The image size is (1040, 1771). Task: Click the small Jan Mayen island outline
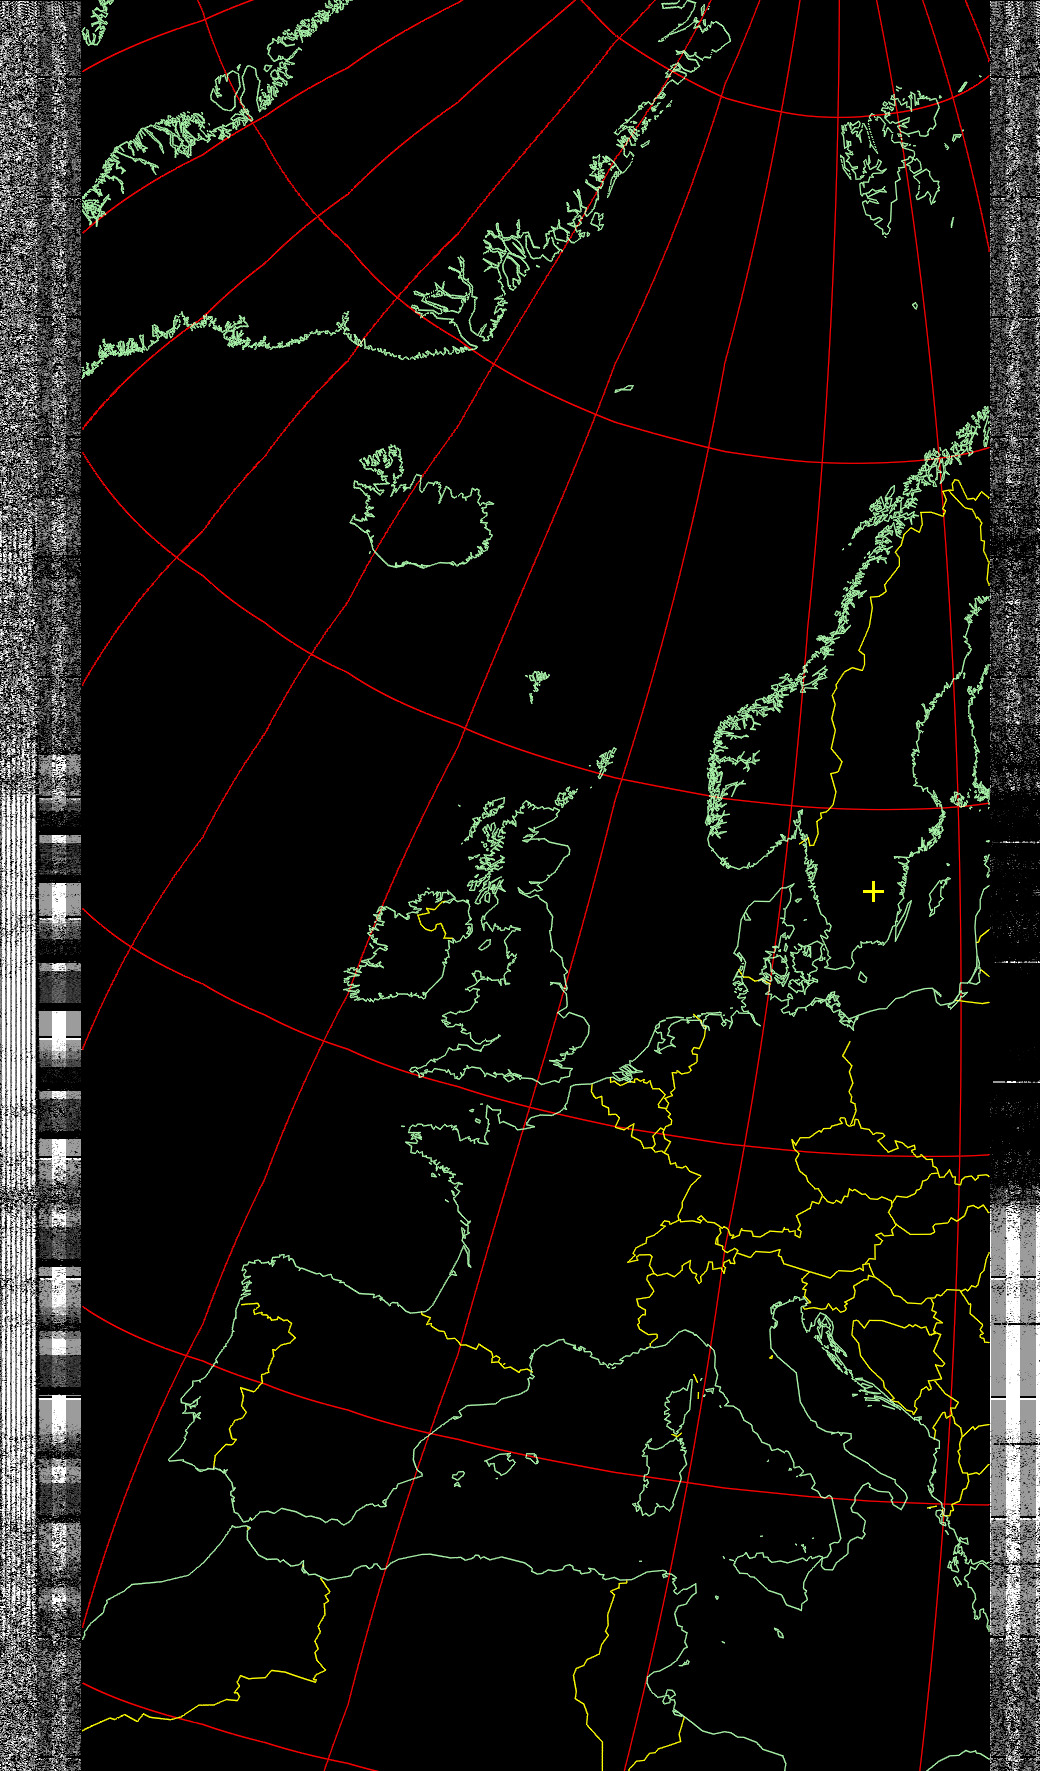(x=624, y=388)
